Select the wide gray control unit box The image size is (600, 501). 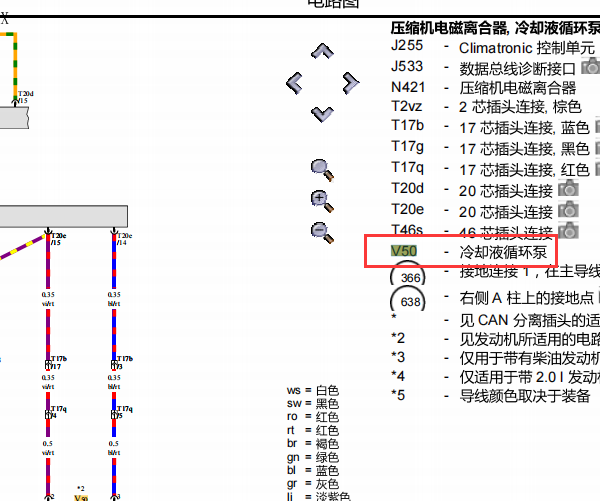point(64,216)
